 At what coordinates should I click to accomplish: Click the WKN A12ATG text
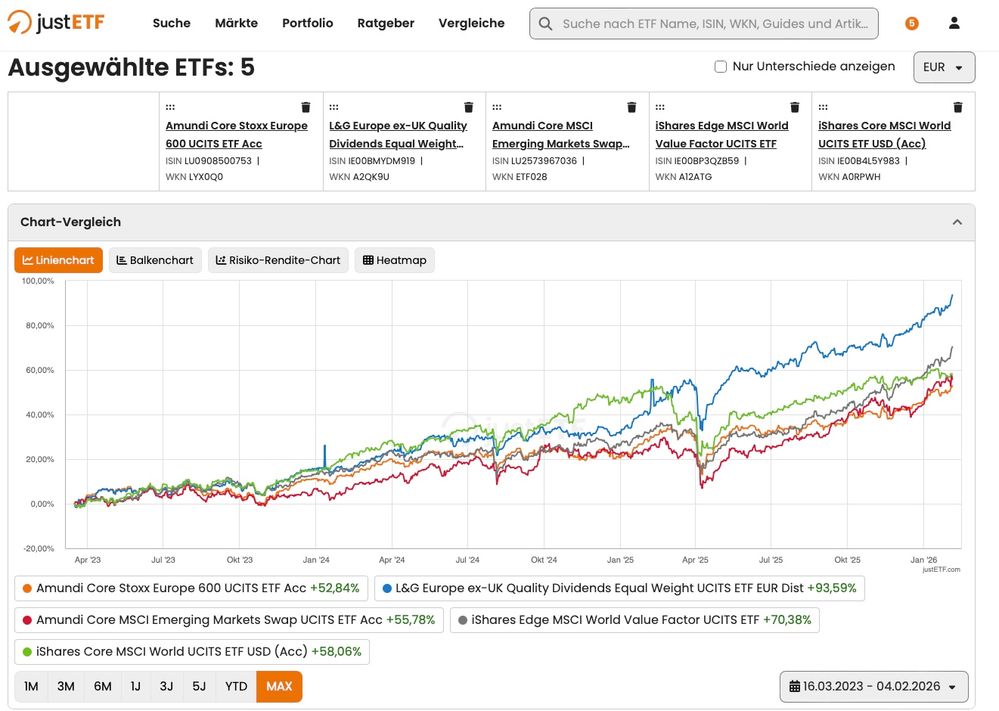(x=684, y=177)
